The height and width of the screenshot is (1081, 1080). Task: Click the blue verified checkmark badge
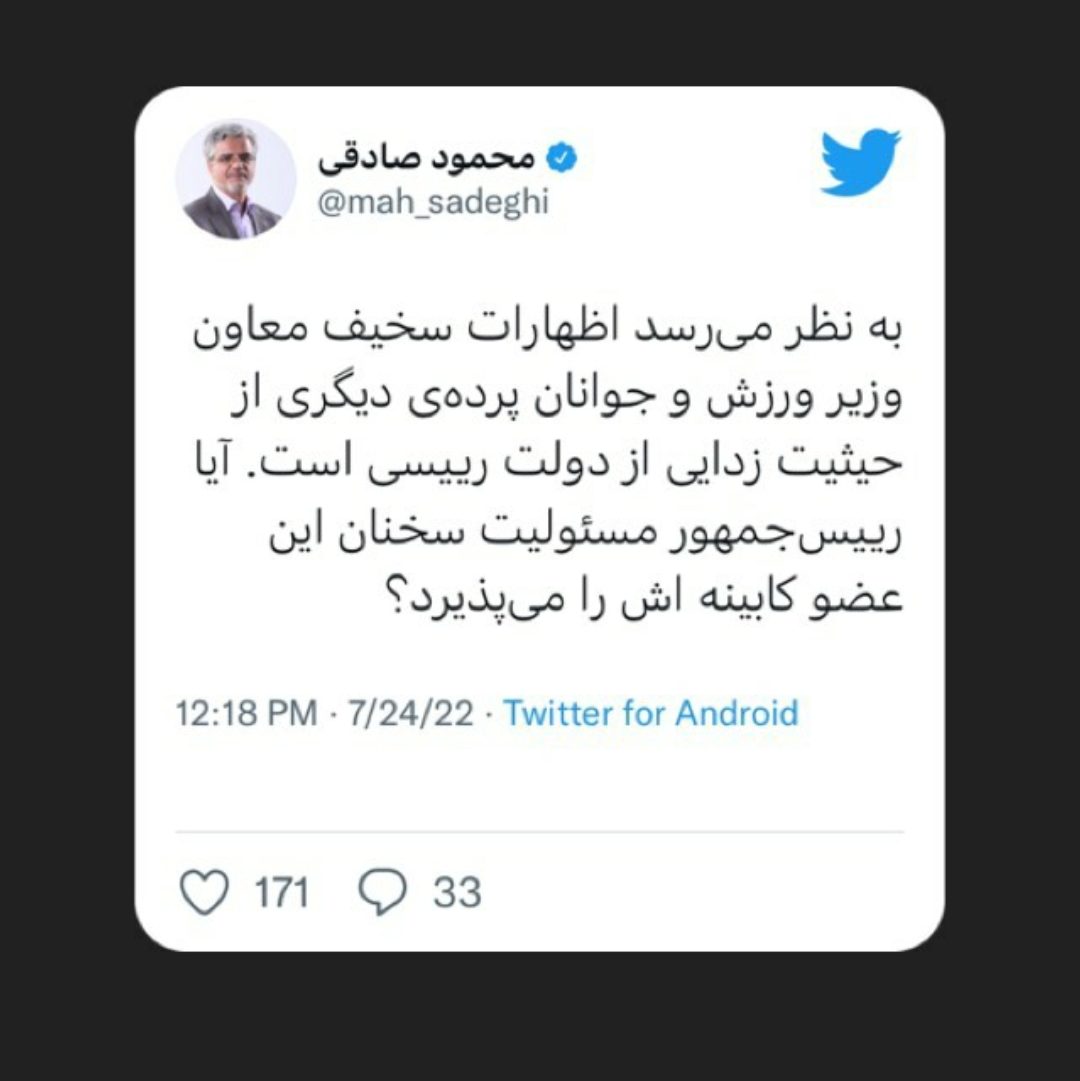pos(562,158)
